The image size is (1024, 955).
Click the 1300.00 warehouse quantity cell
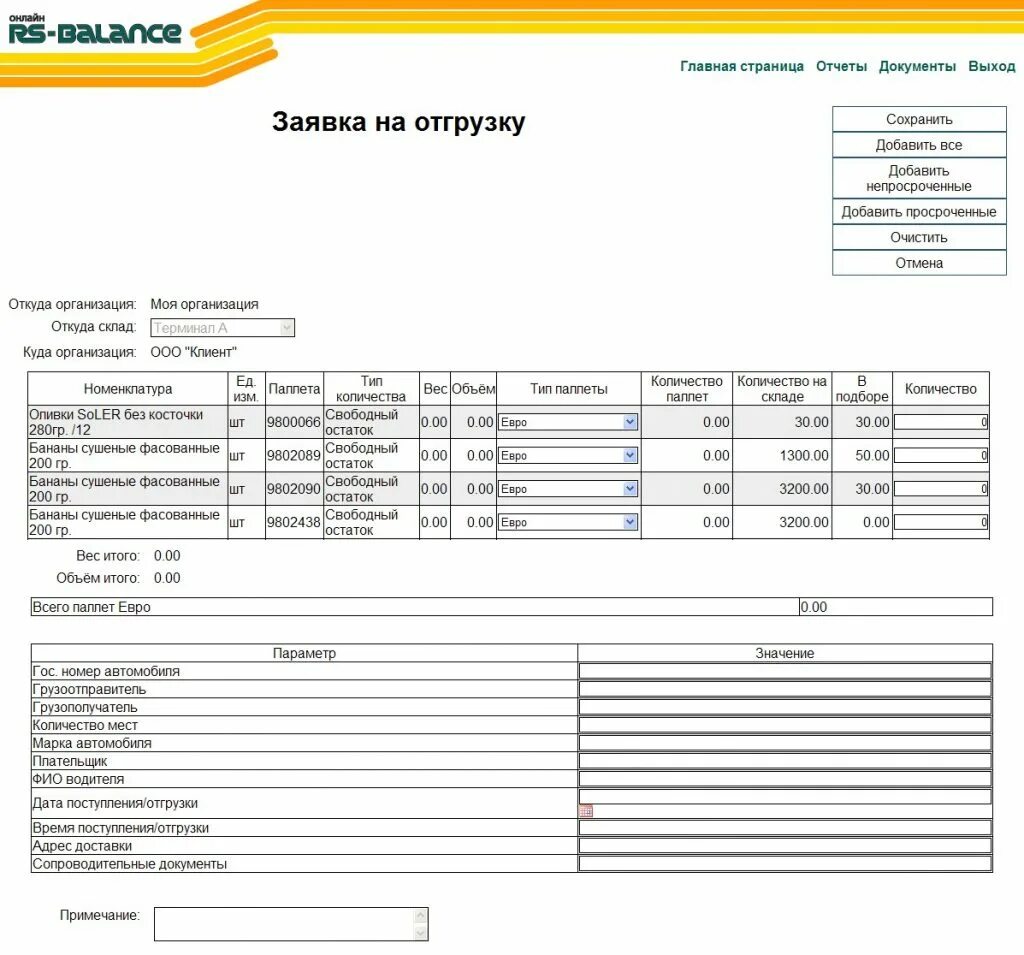coord(782,455)
